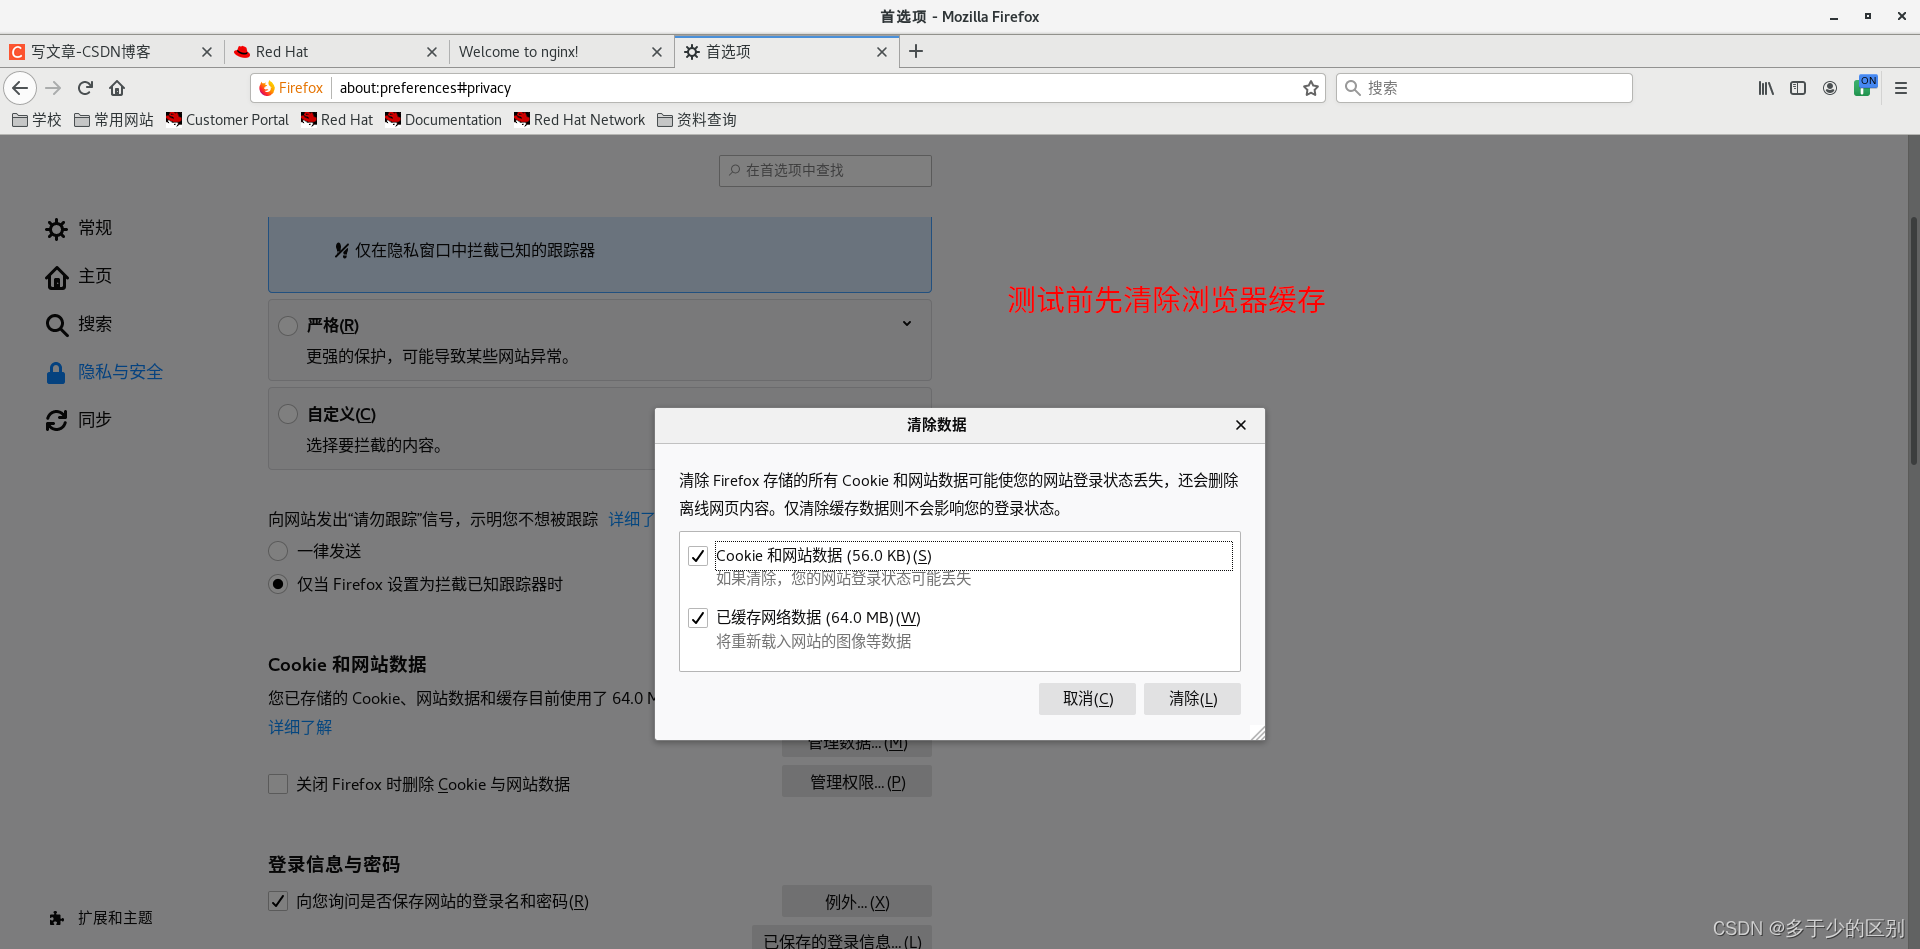Open the 学校 bookmarks folder
The image size is (1920, 949).
tap(37, 120)
